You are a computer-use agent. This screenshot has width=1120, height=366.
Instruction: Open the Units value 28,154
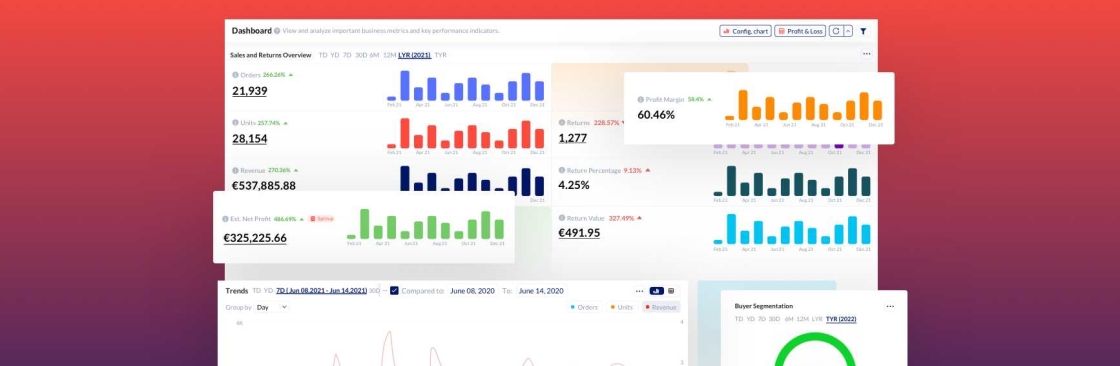click(x=249, y=139)
